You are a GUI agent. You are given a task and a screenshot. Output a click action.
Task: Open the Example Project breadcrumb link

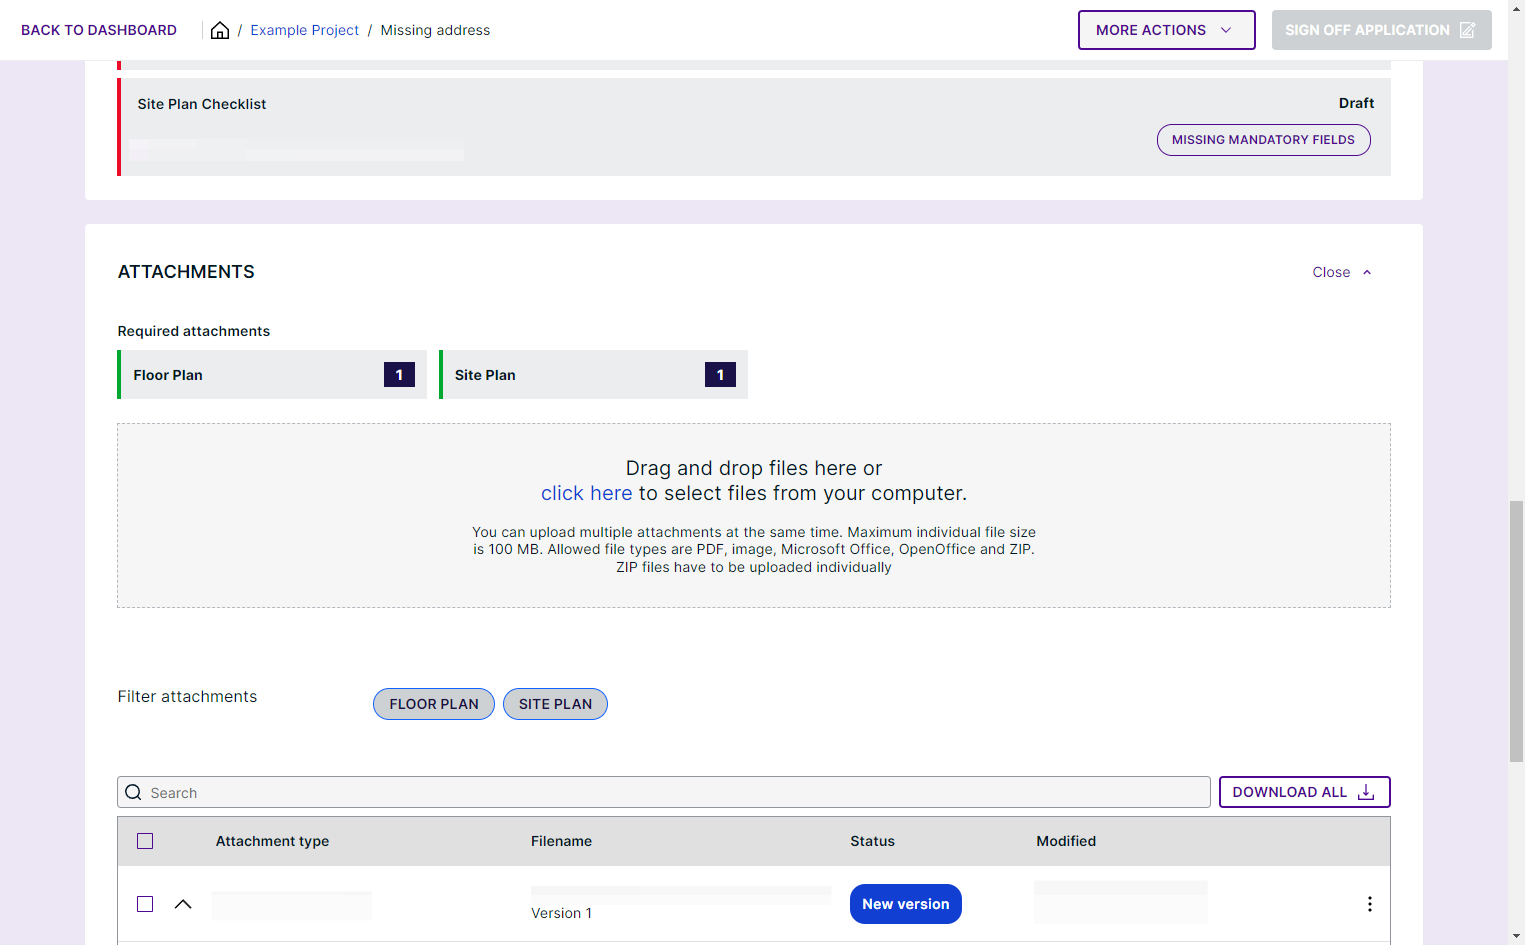(x=304, y=30)
